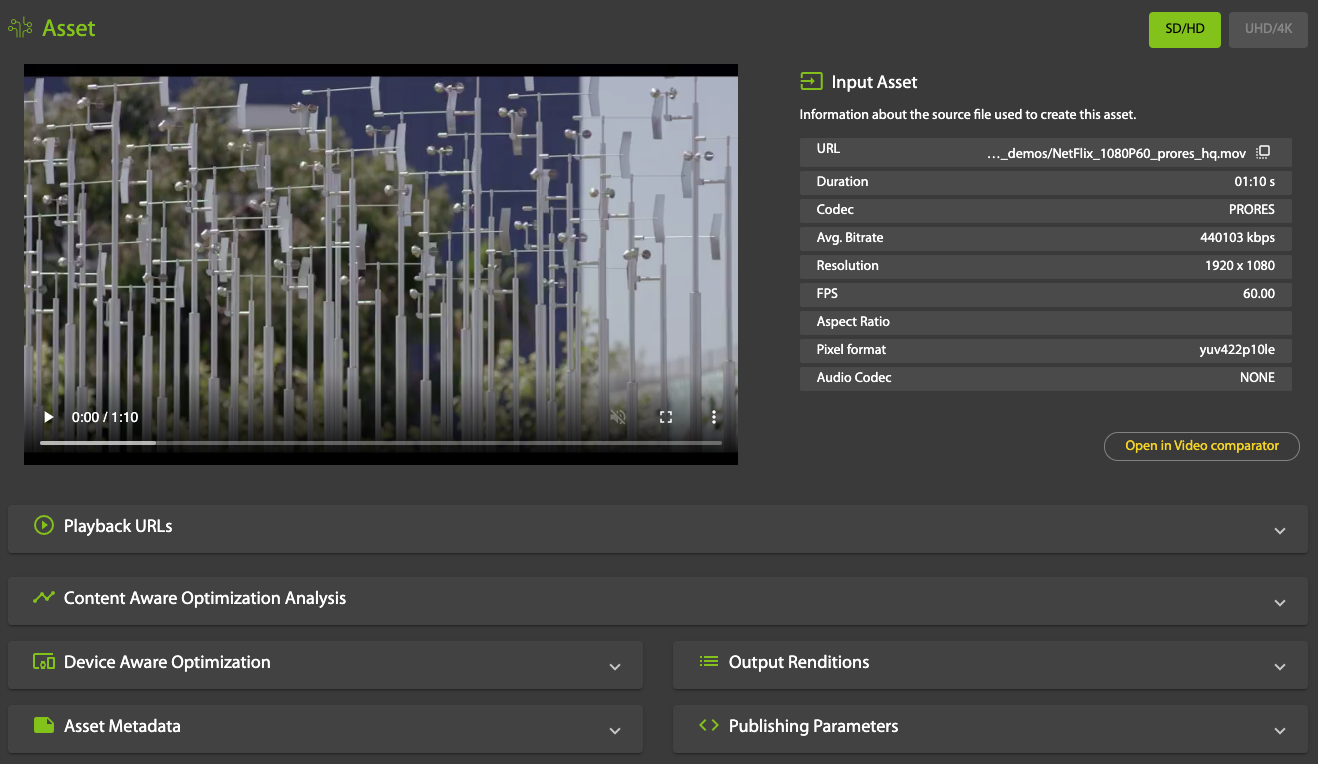Seek on the video progress bar
The width and height of the screenshot is (1318, 764).
[380, 442]
